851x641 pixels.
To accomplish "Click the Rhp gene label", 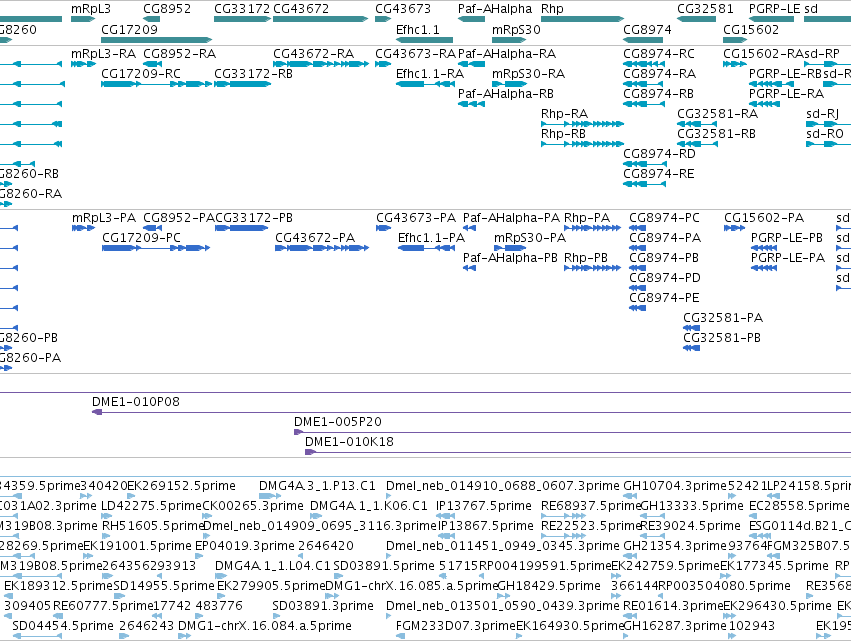I will pyautogui.click(x=552, y=9).
